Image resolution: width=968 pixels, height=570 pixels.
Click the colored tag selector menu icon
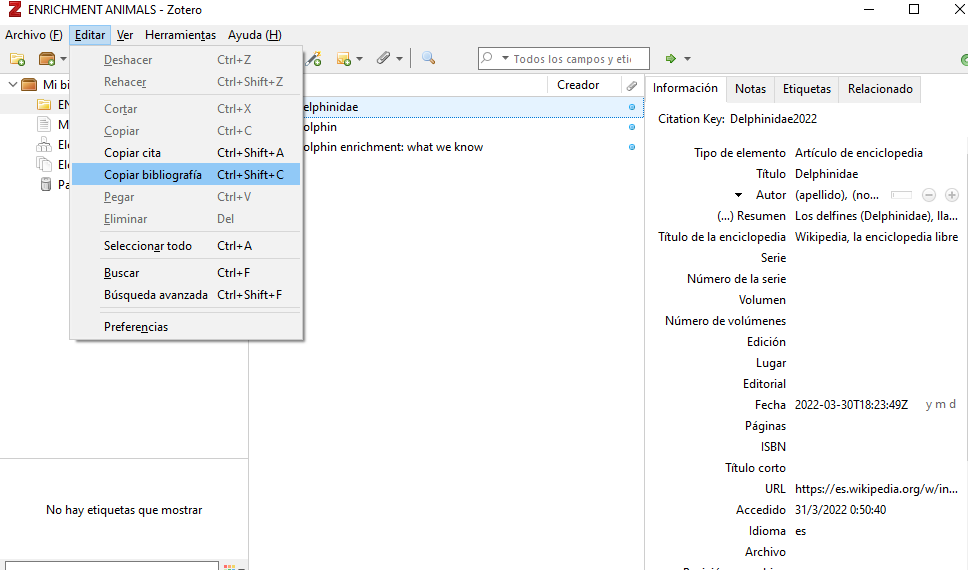233,566
